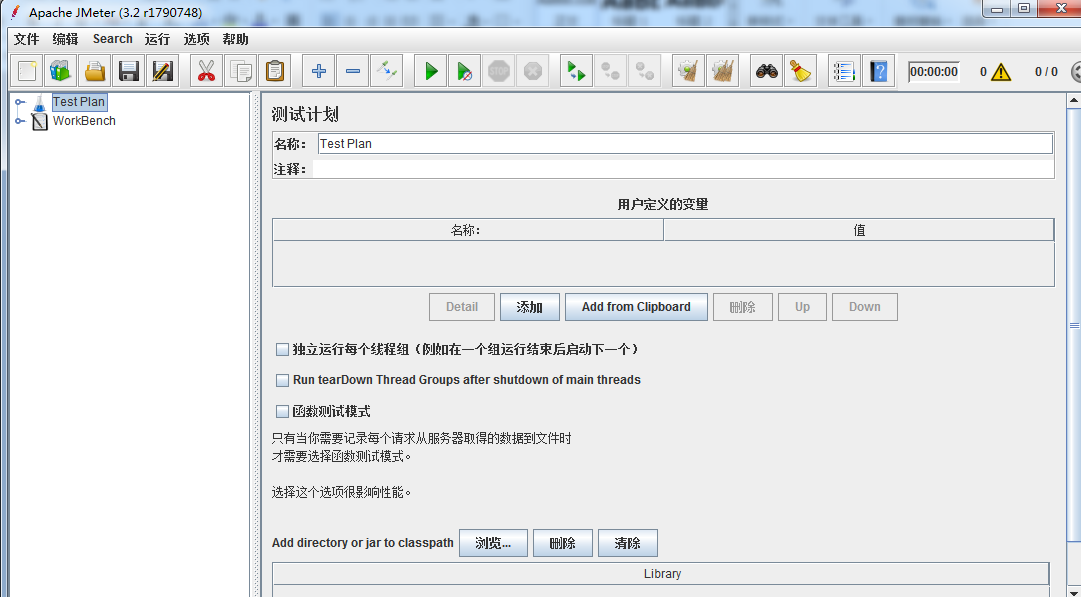This screenshot has height=597, width=1081.
Task: Enable 独立运行每个线程组 checkbox
Action: point(282,350)
